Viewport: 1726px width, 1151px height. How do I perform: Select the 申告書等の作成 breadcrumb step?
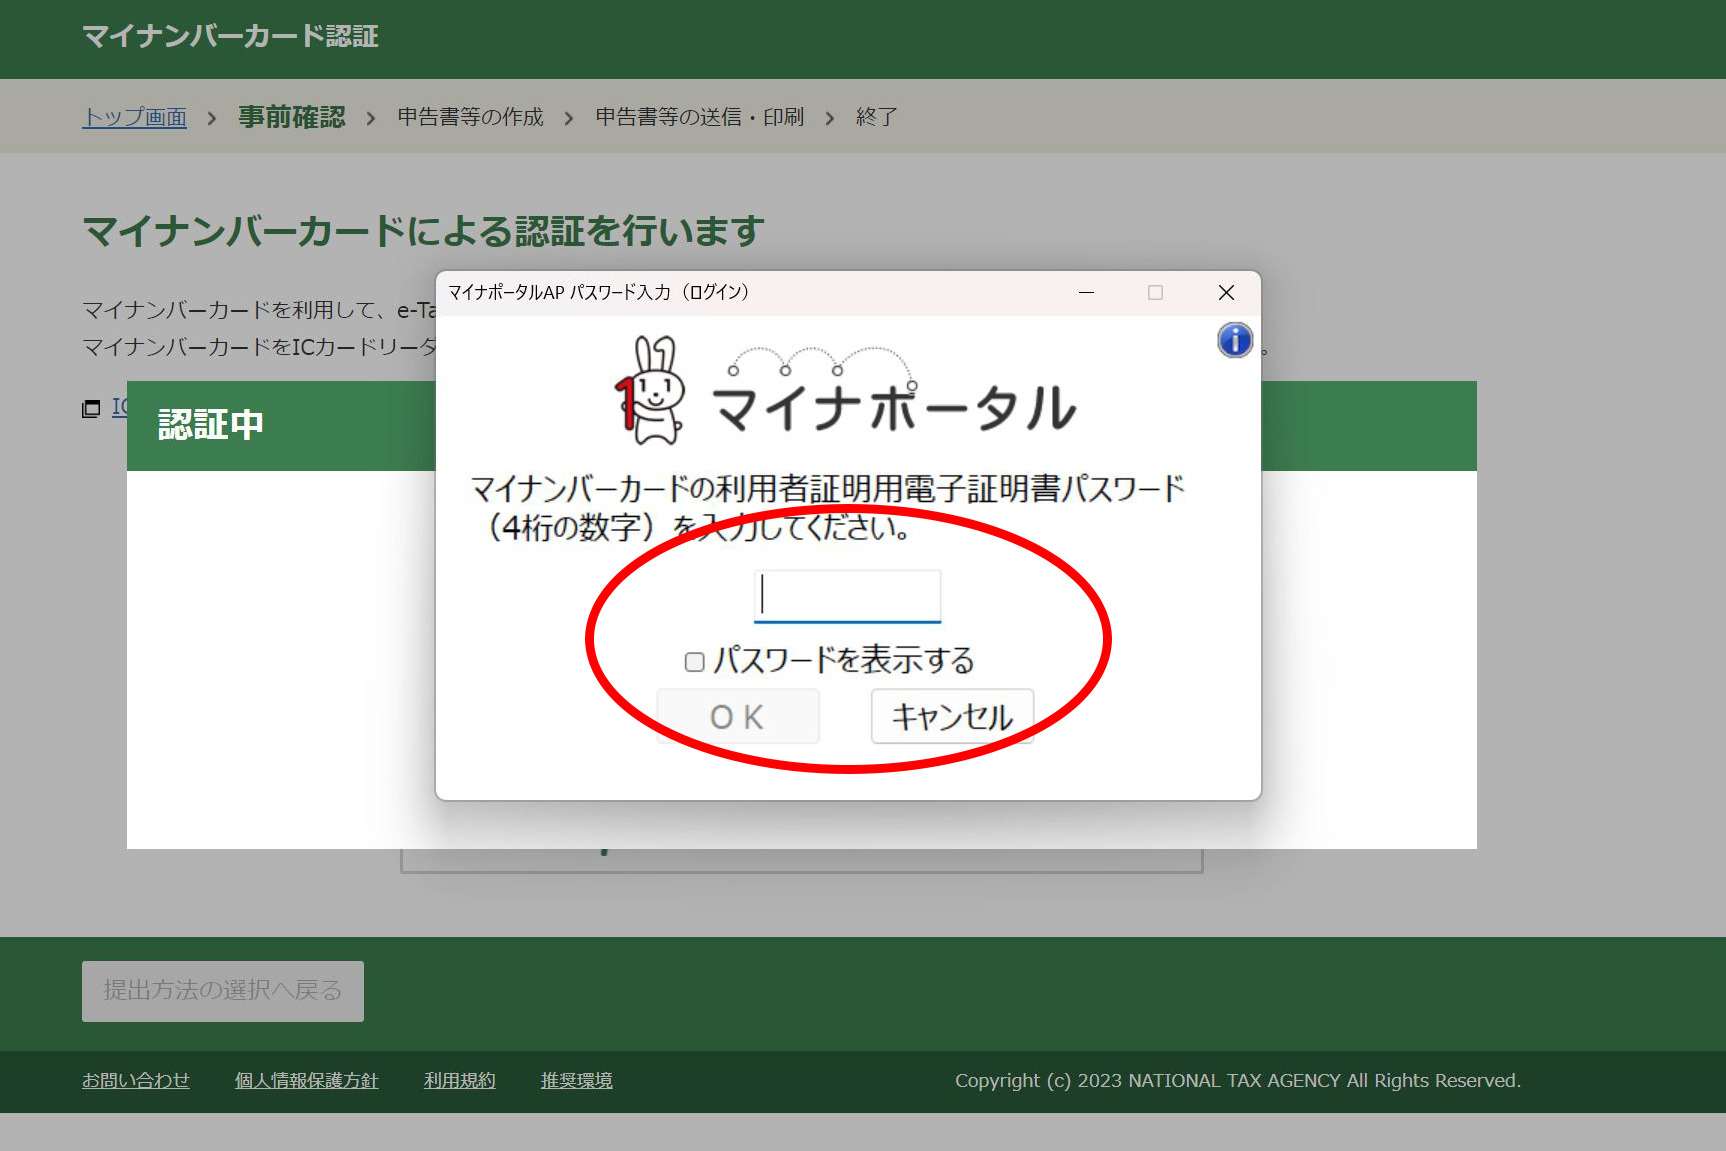[x=470, y=117]
